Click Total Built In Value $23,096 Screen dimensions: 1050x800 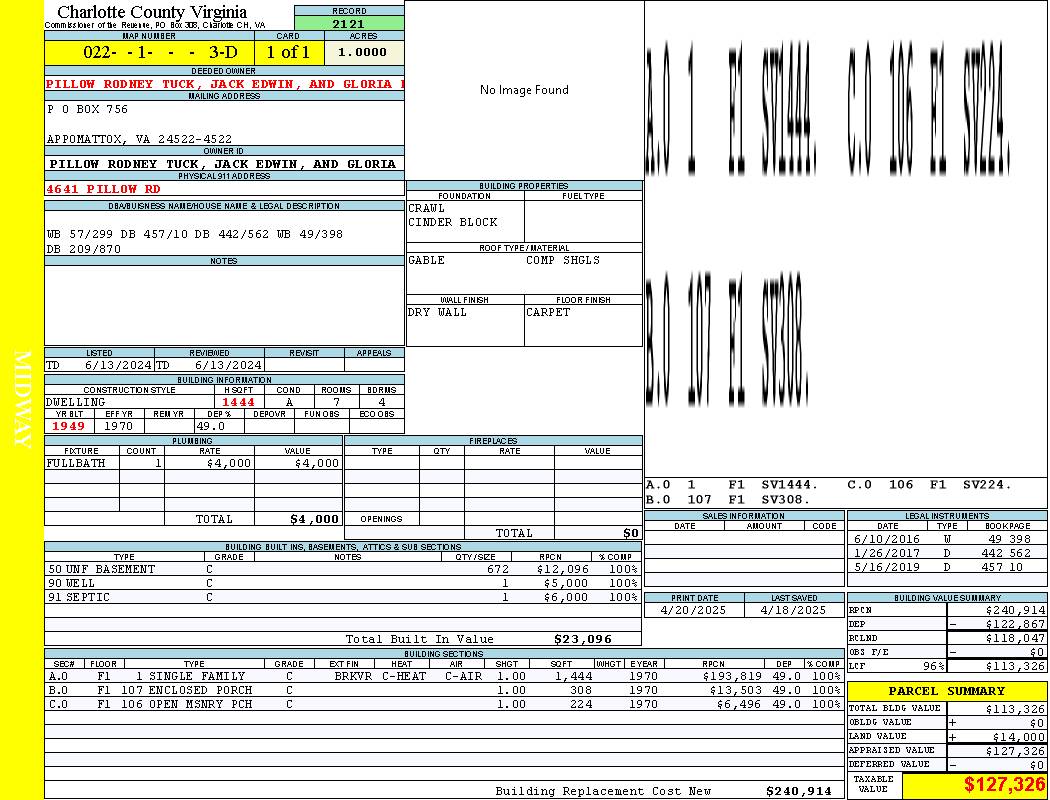583,639
